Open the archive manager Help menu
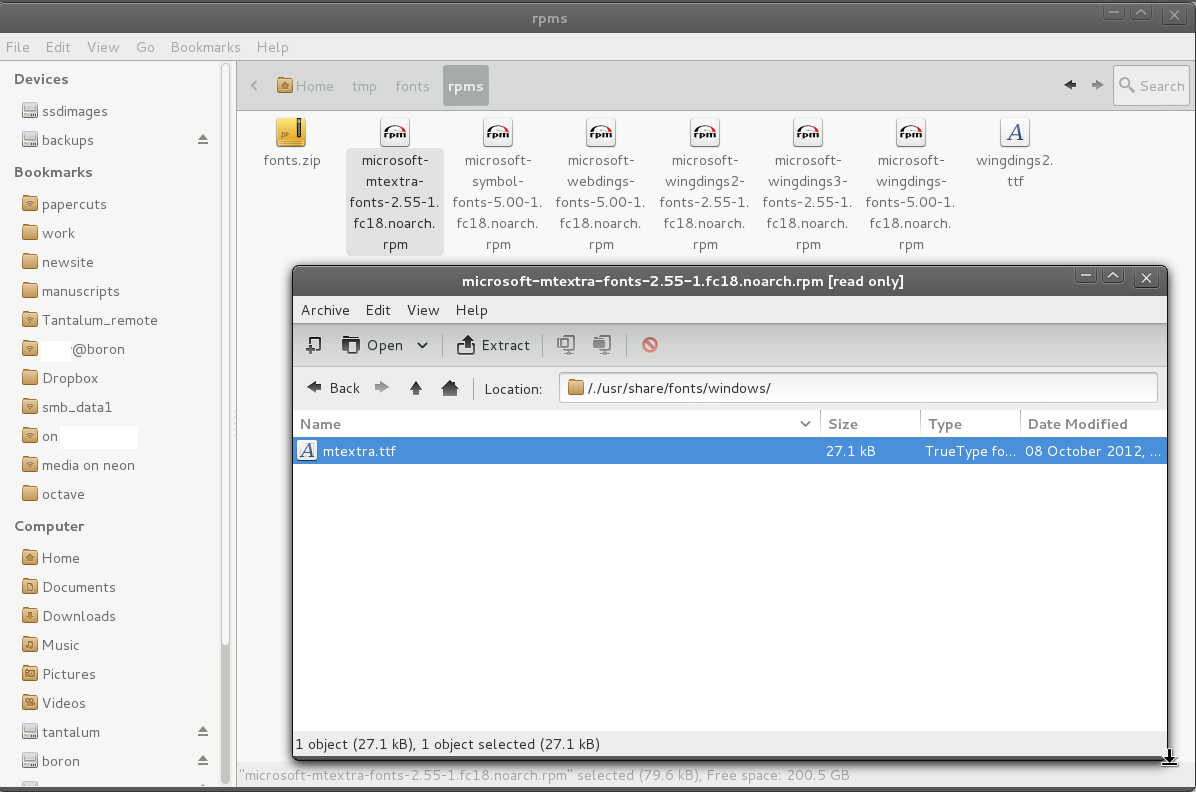This screenshot has width=1196, height=792. point(471,310)
